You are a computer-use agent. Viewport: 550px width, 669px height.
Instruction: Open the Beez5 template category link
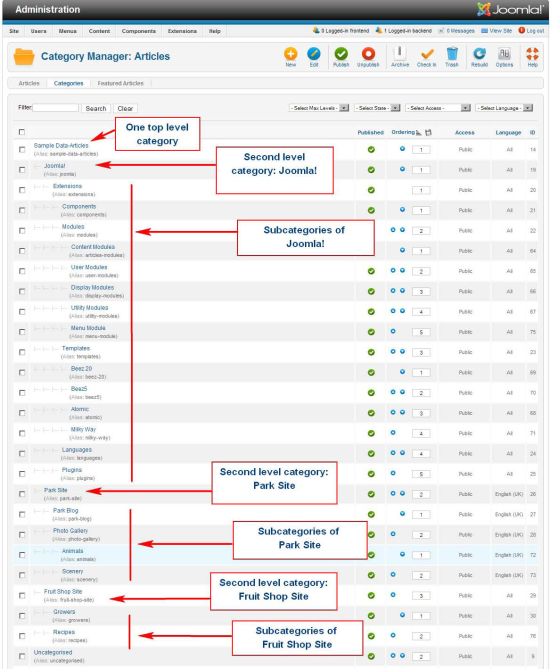(79, 389)
